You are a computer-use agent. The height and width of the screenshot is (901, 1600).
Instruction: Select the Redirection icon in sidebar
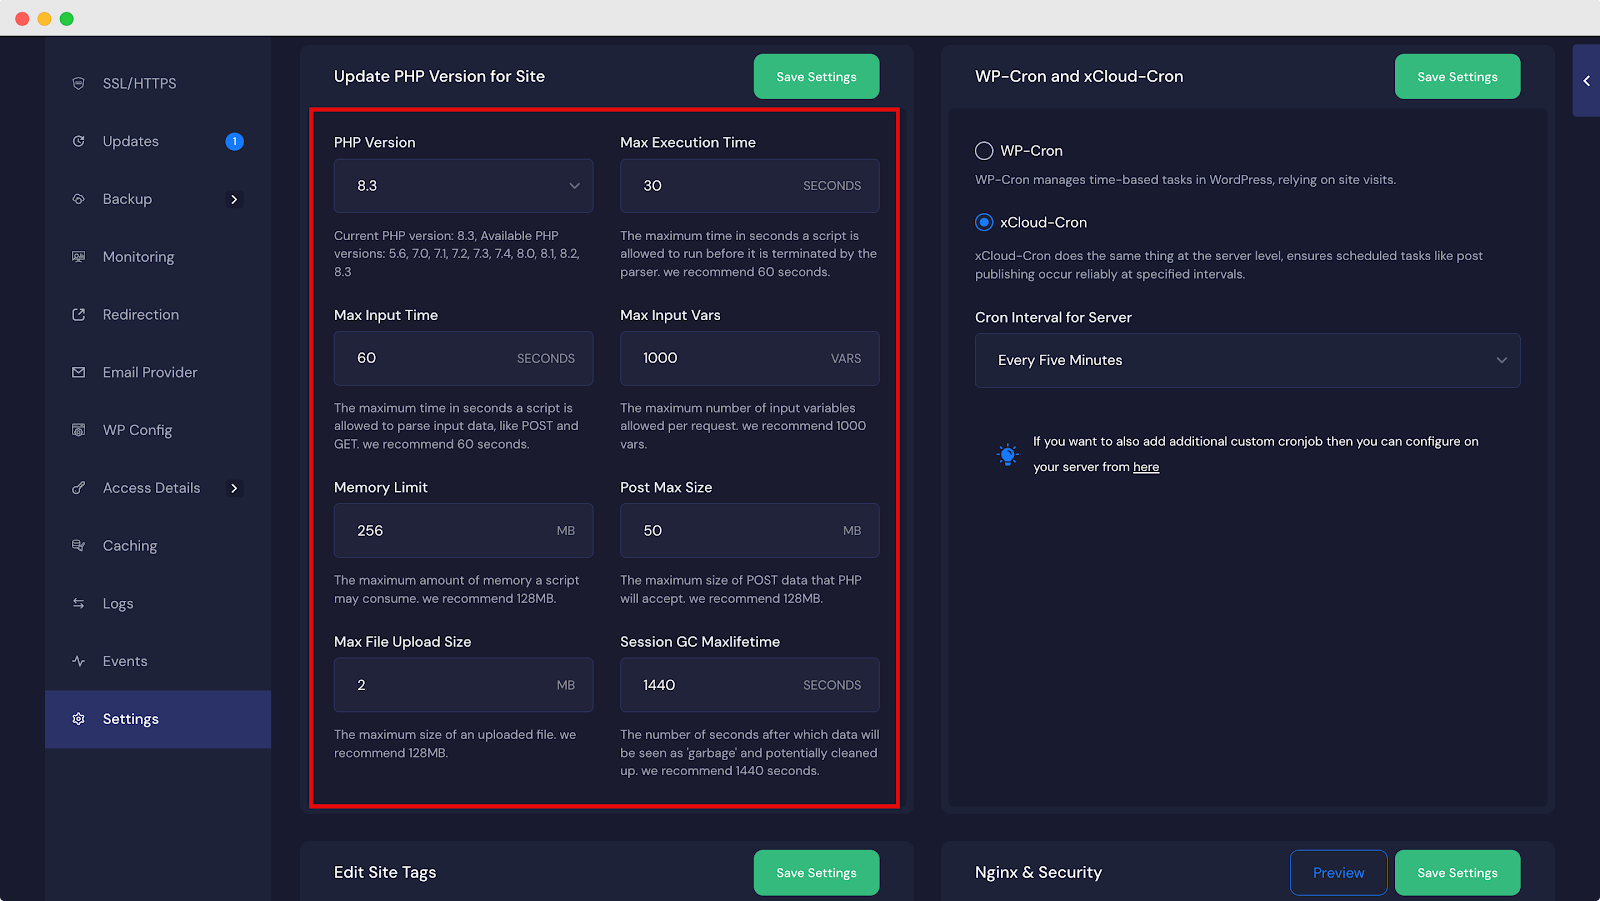(79, 314)
